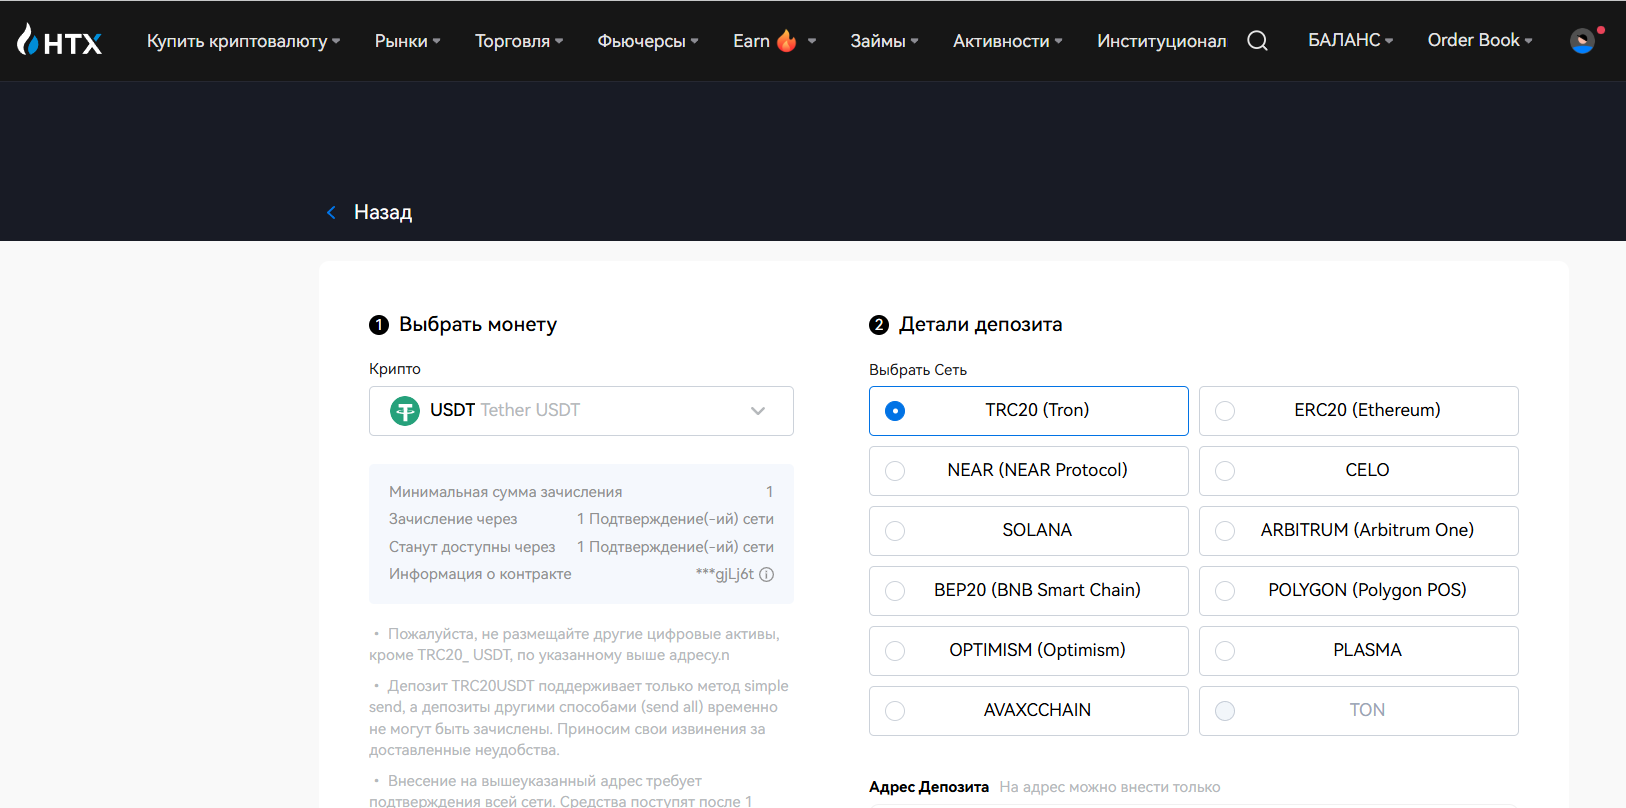The height and width of the screenshot is (808, 1626).
Task: Select OPTIMISM (Optimism) network
Action: [x=1029, y=651]
